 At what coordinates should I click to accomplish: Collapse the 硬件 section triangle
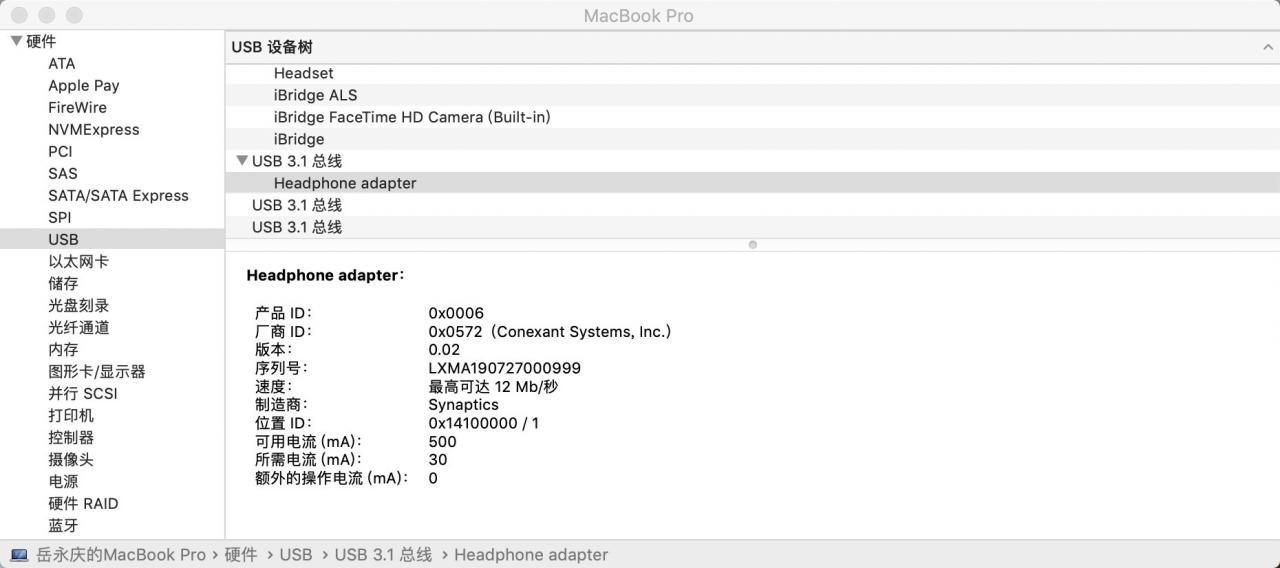coord(16,41)
